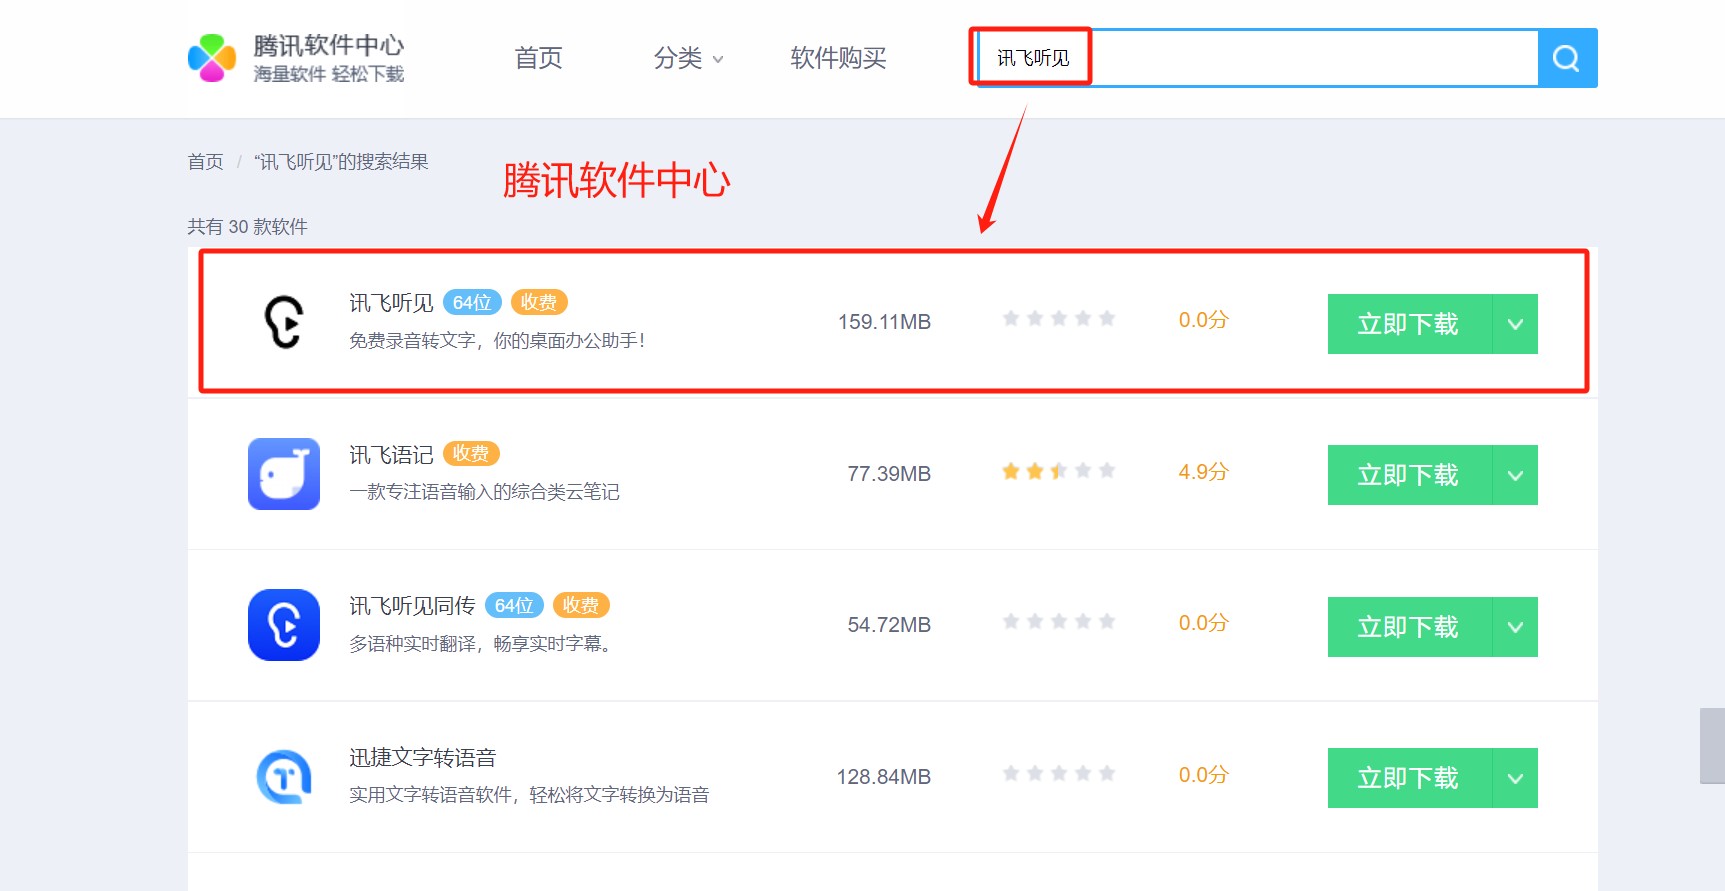Viewport: 1725px width, 891px height.
Task: Click the 4.9分 score for 讯飞语记
Action: pos(1203,472)
